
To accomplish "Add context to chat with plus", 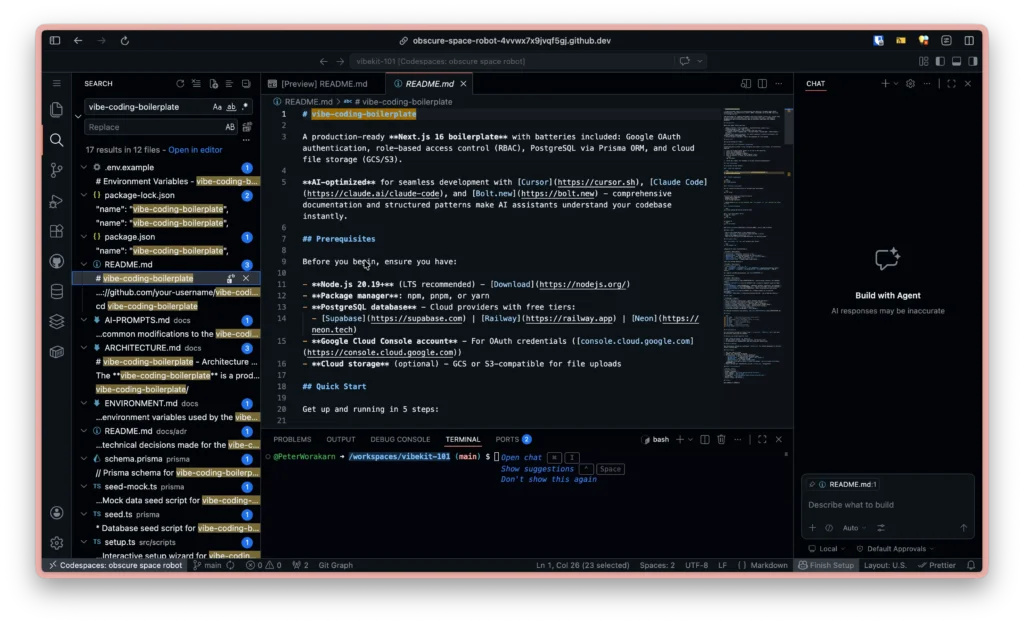I will point(812,528).
